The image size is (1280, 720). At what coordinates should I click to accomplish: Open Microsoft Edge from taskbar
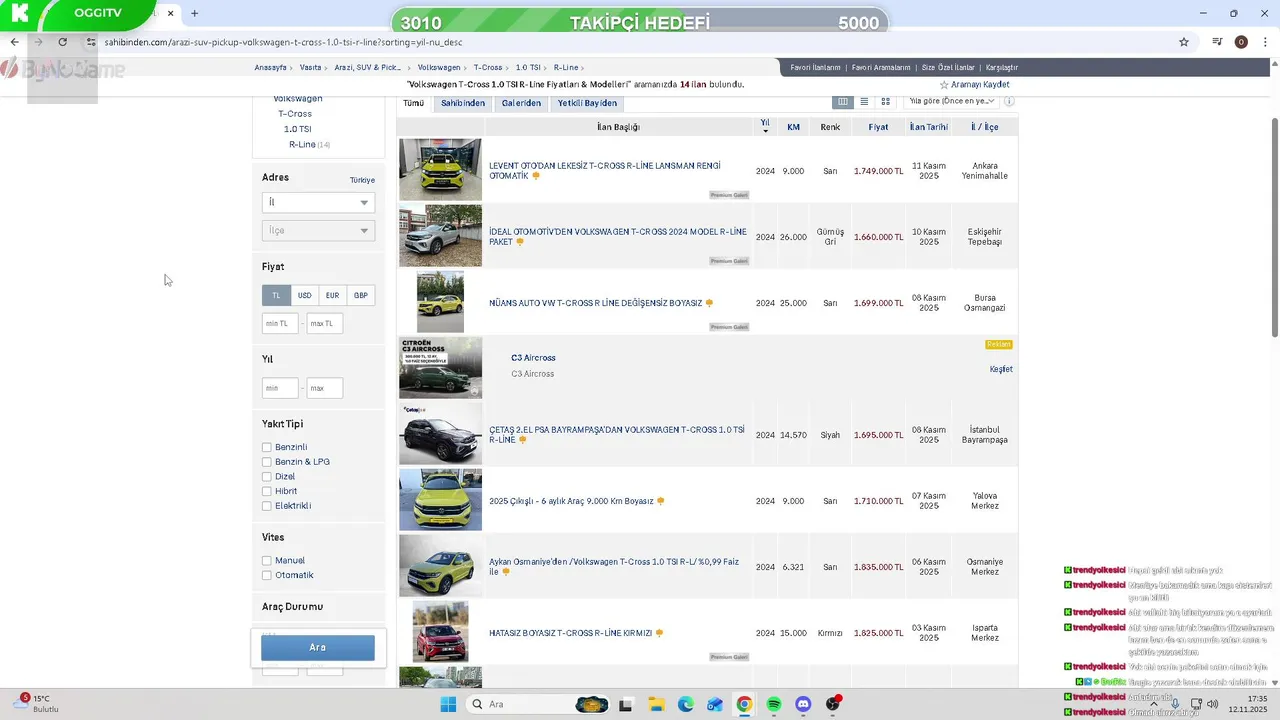coord(685,704)
